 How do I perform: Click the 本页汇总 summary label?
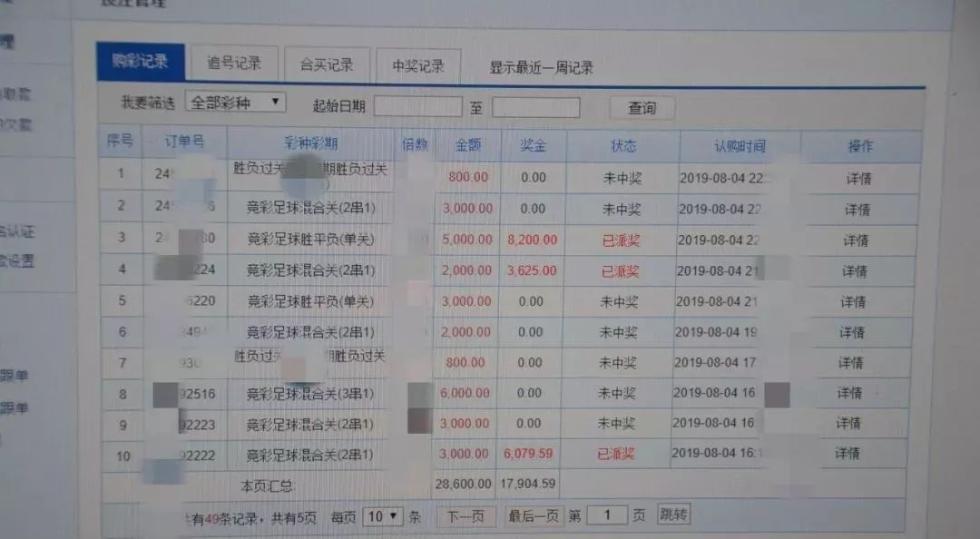pos(266,486)
